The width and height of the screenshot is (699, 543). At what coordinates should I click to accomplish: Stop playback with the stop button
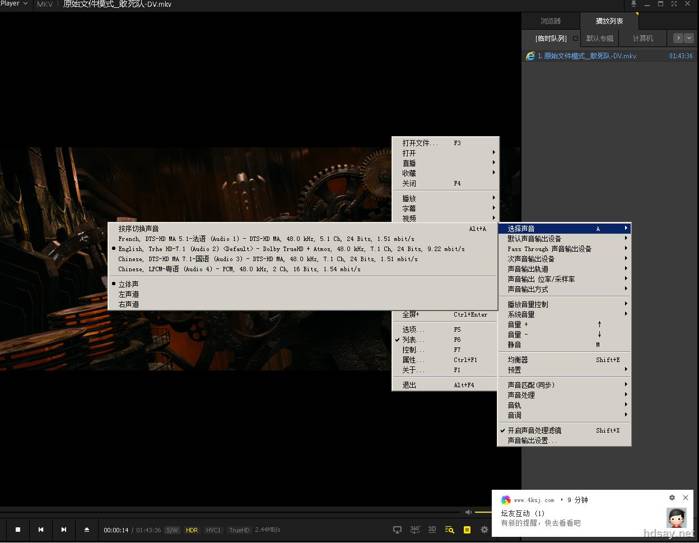click(18, 530)
